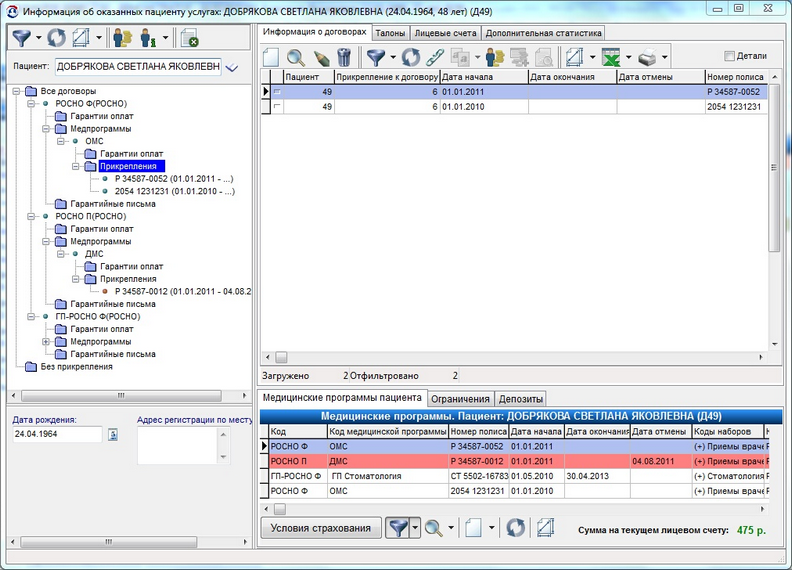Select the ГП Стоматология program row
Image resolution: width=792 pixels, height=570 pixels.
click(516, 476)
